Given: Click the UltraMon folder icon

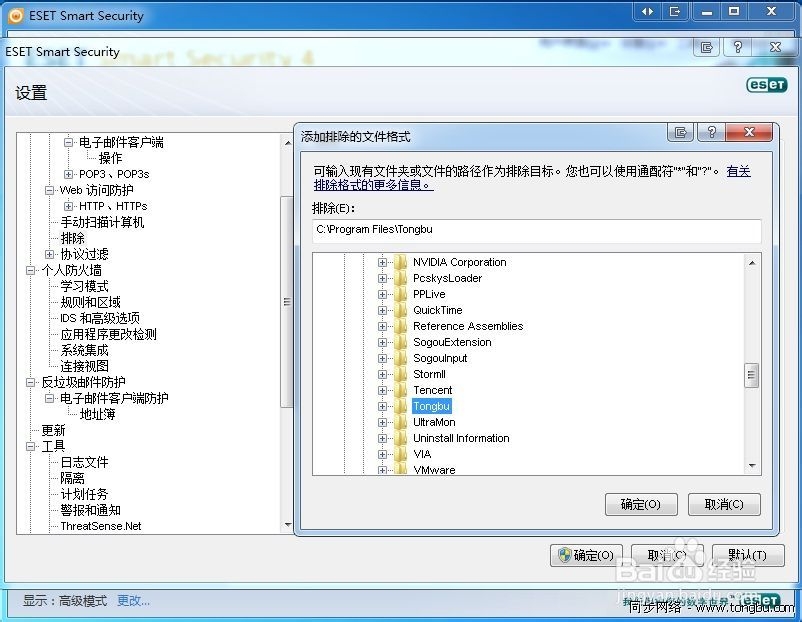Looking at the screenshot, I should tap(400, 422).
